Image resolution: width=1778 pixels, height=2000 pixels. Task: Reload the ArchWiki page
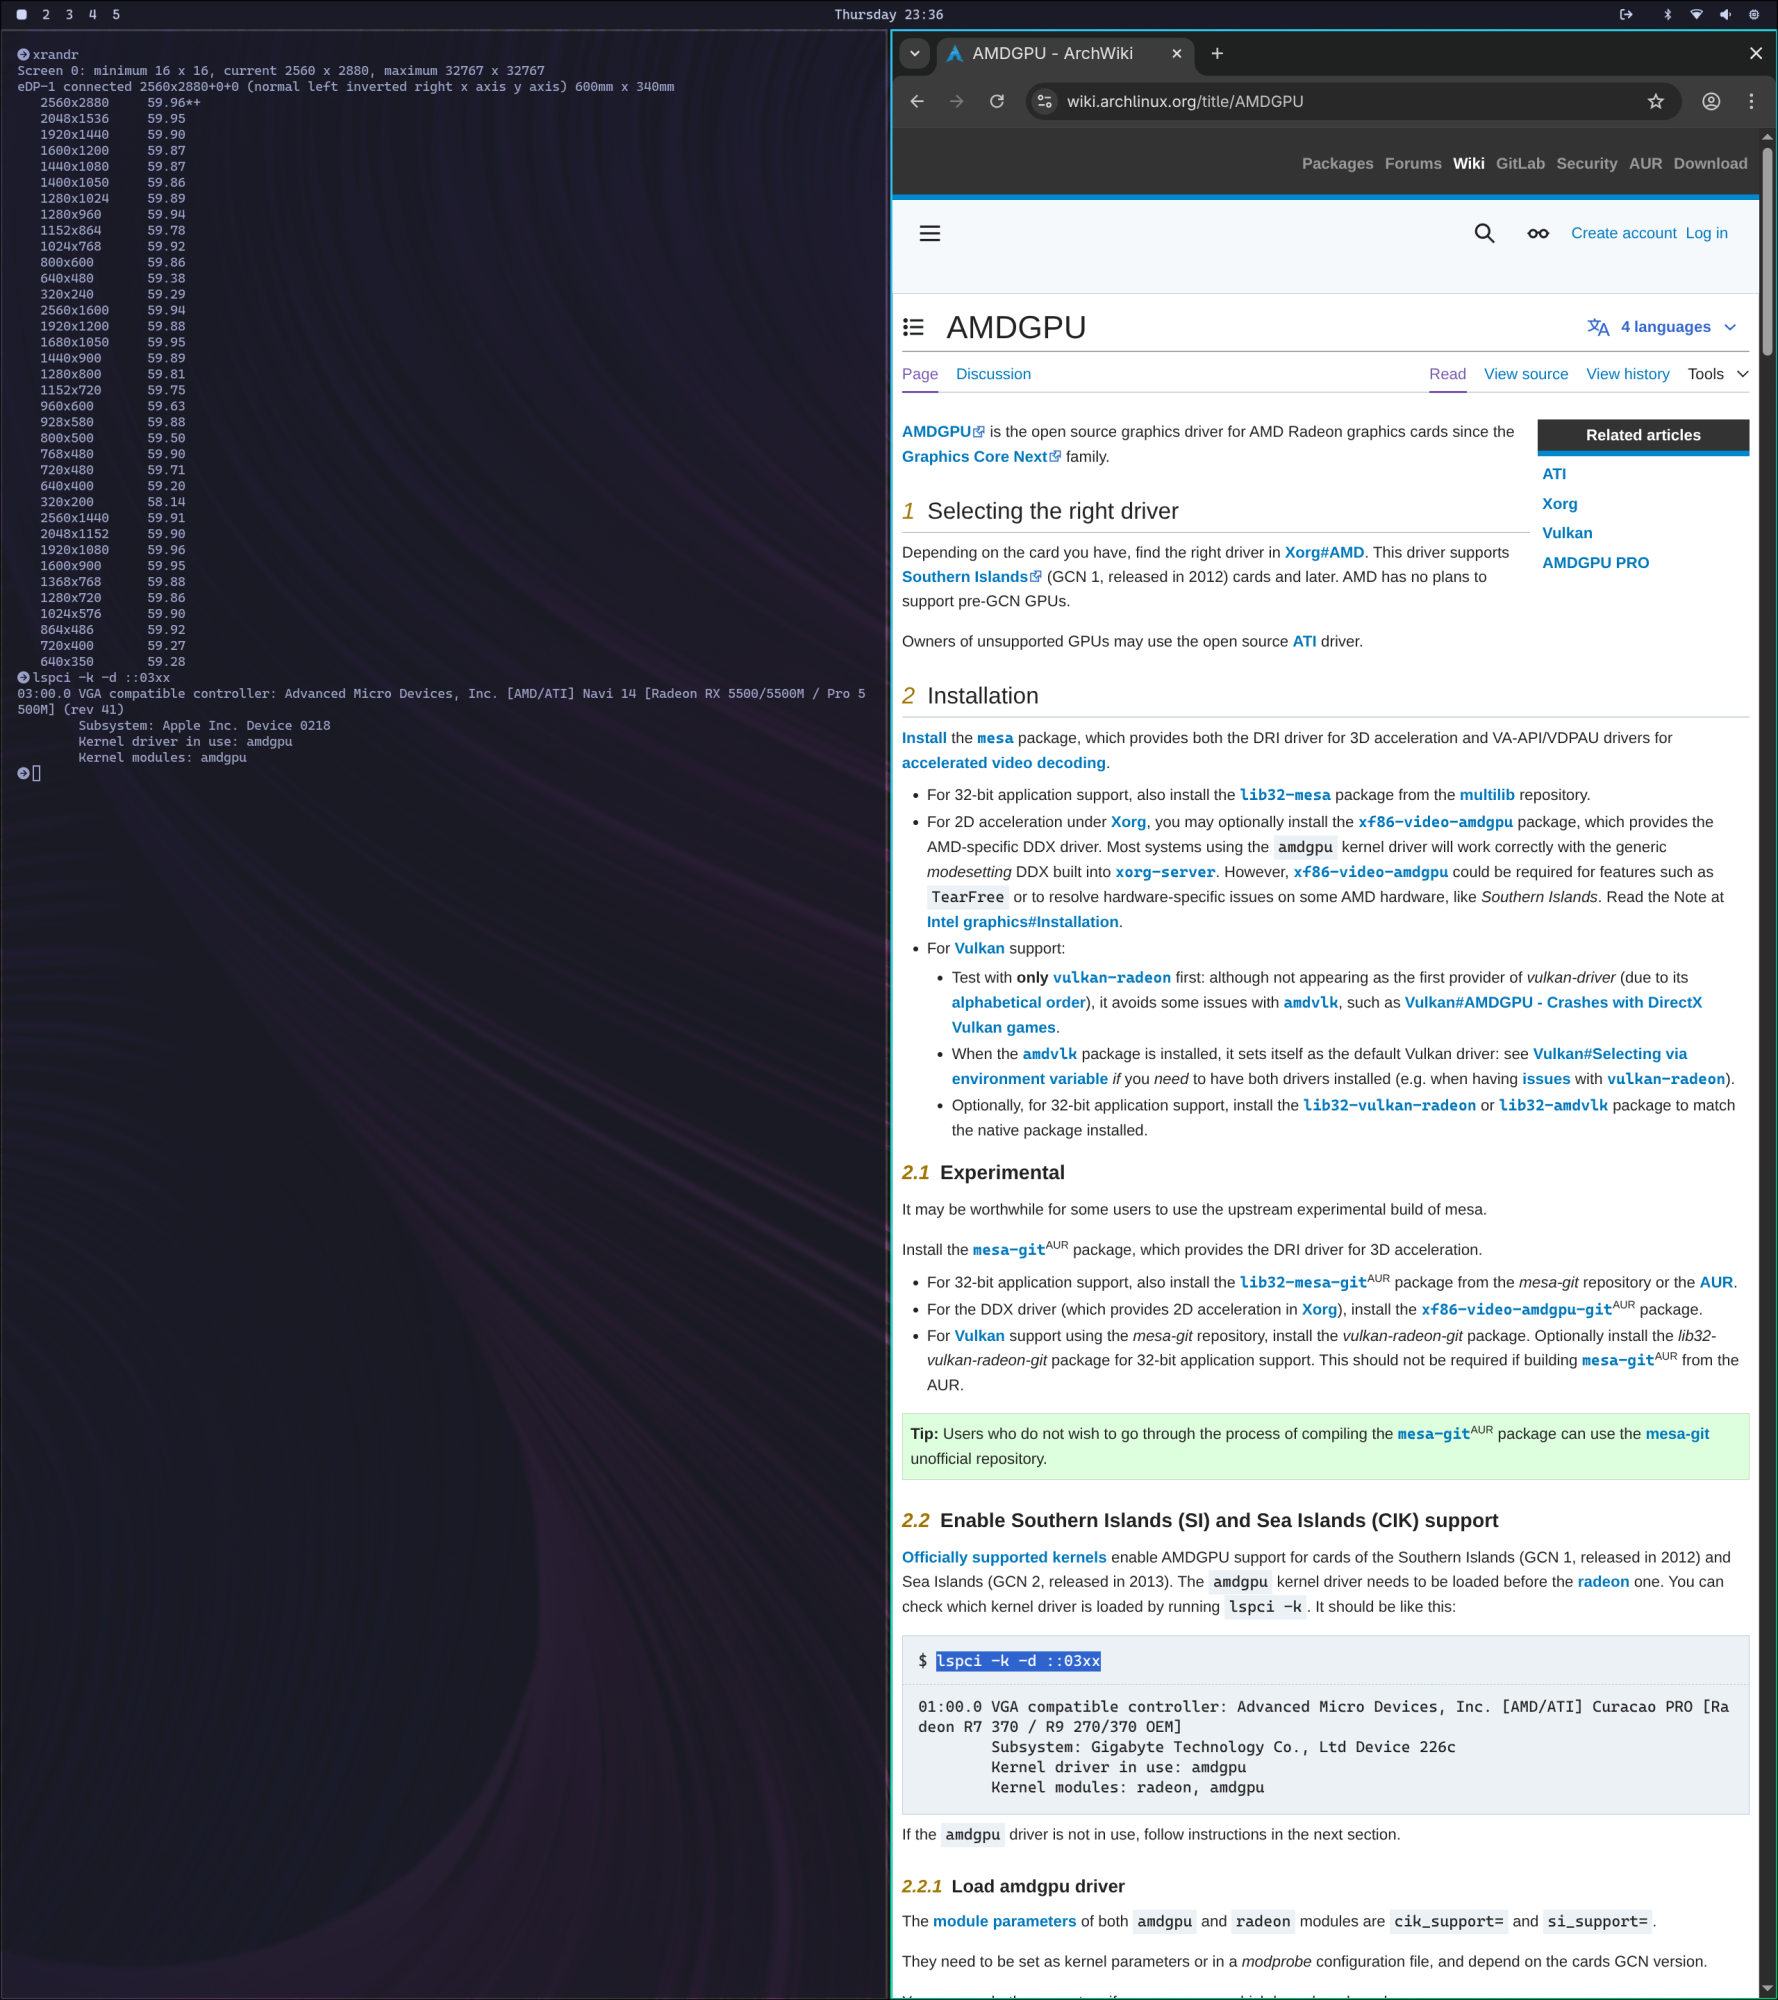point(997,101)
